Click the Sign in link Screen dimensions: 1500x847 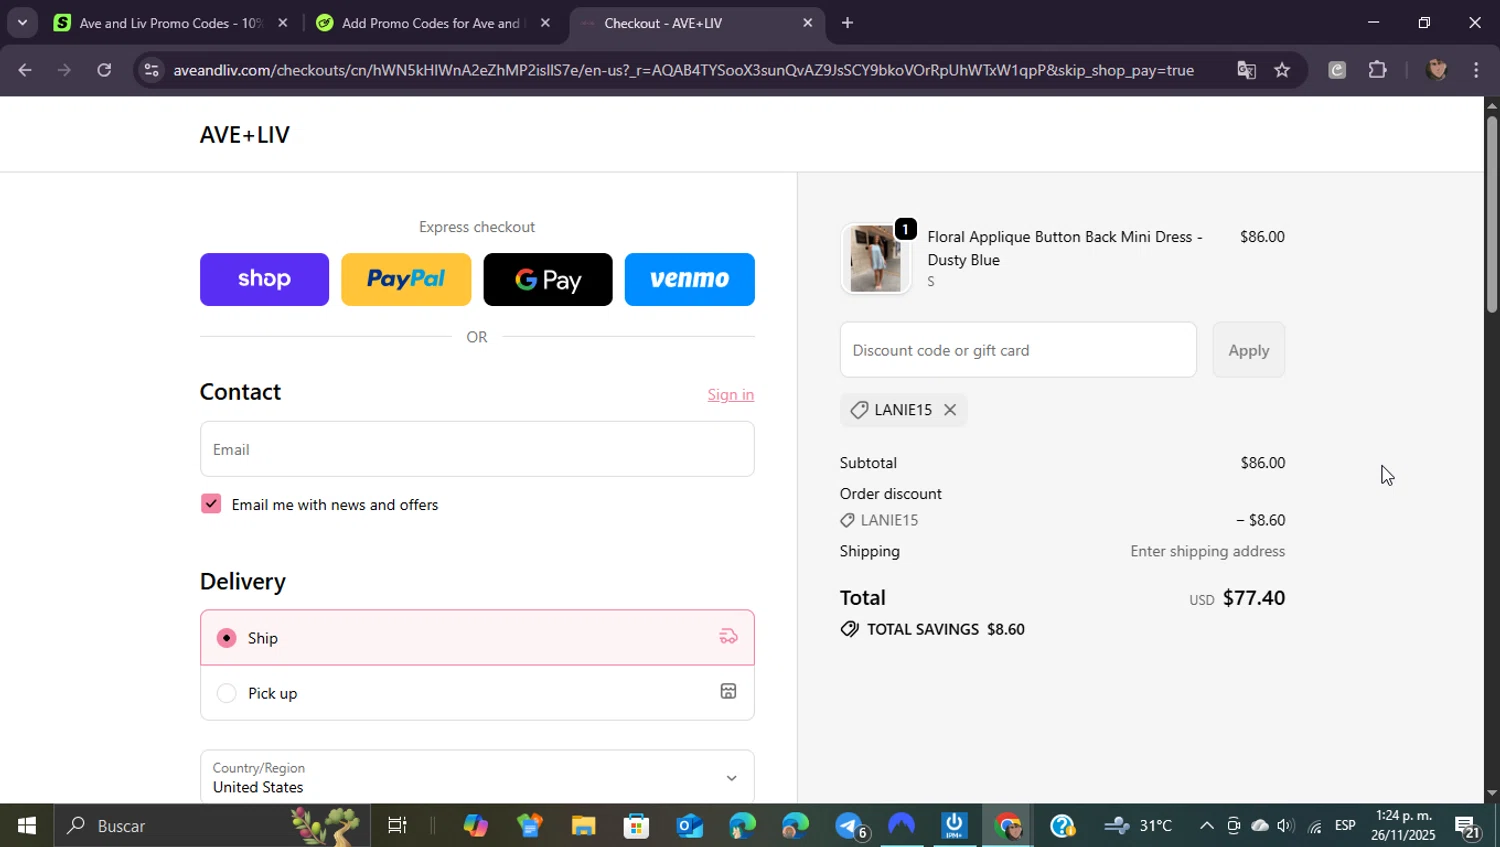[731, 394]
